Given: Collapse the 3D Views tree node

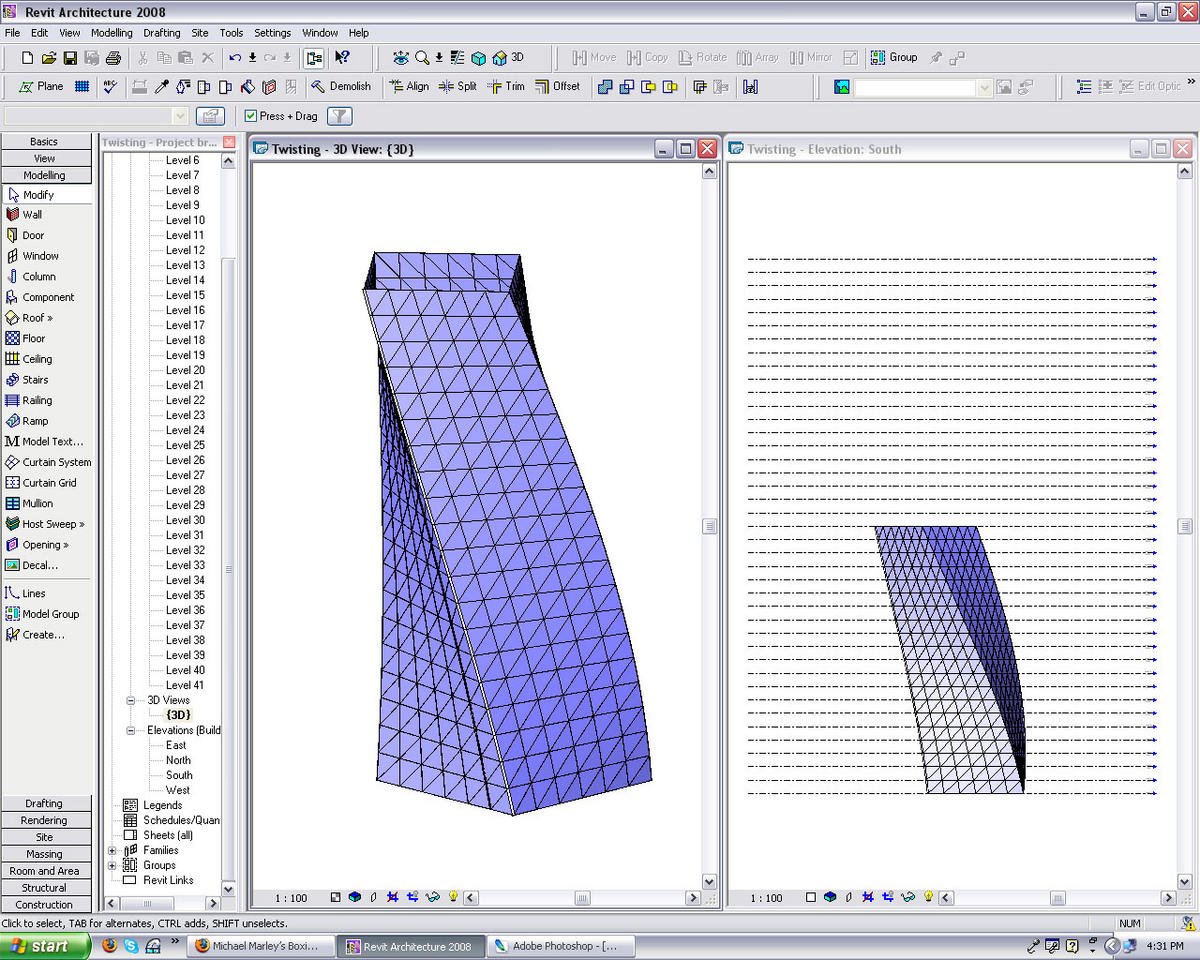Looking at the screenshot, I should [x=130, y=700].
